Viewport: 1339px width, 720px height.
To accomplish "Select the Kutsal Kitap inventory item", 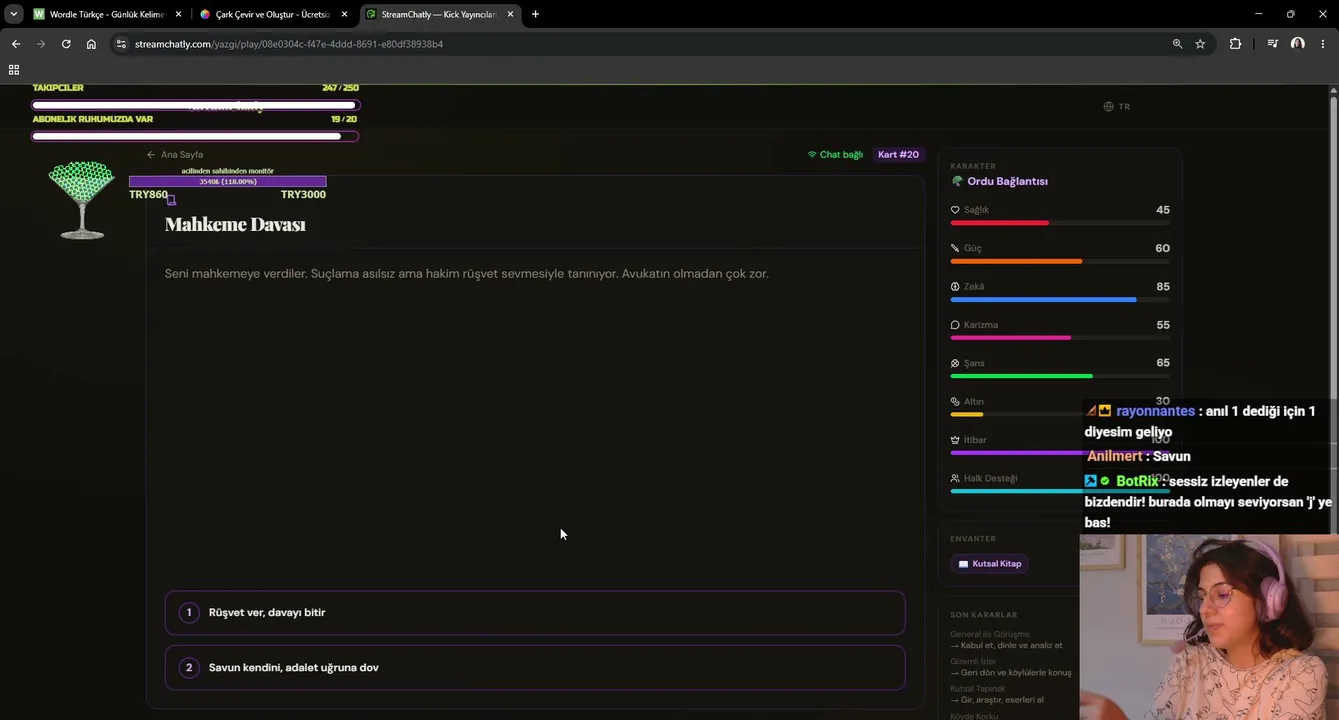I will 990,564.
